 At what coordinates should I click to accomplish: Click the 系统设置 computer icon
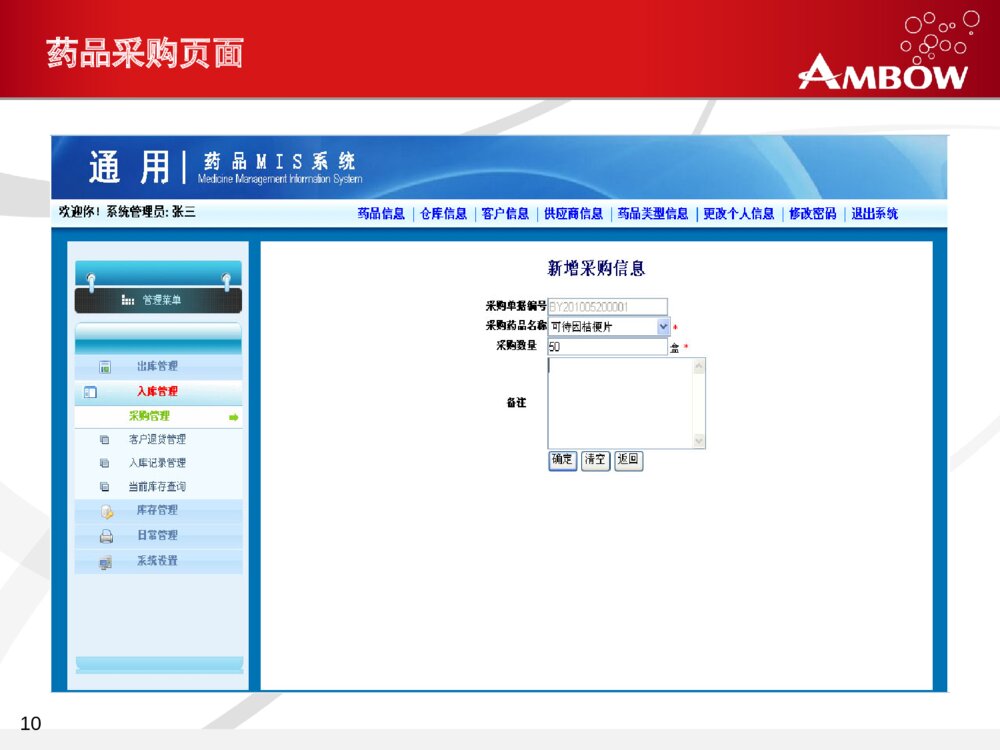pos(106,562)
